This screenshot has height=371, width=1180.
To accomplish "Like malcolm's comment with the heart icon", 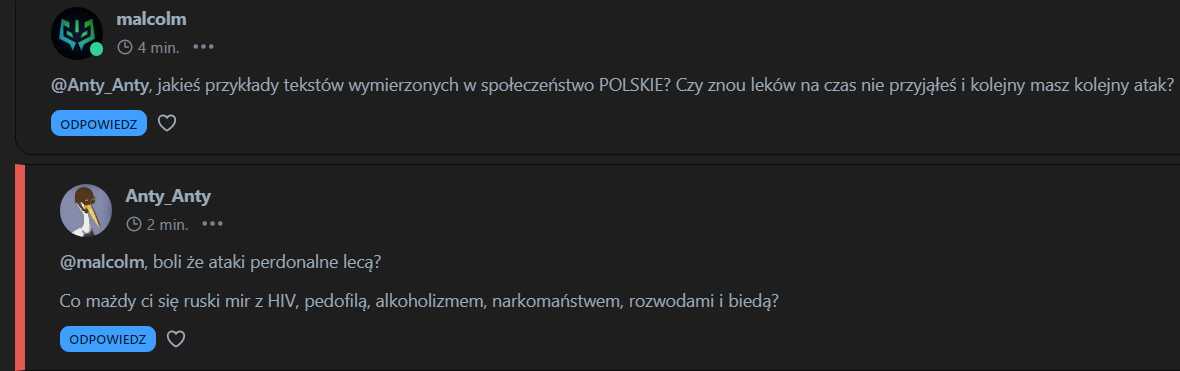I will [x=167, y=123].
